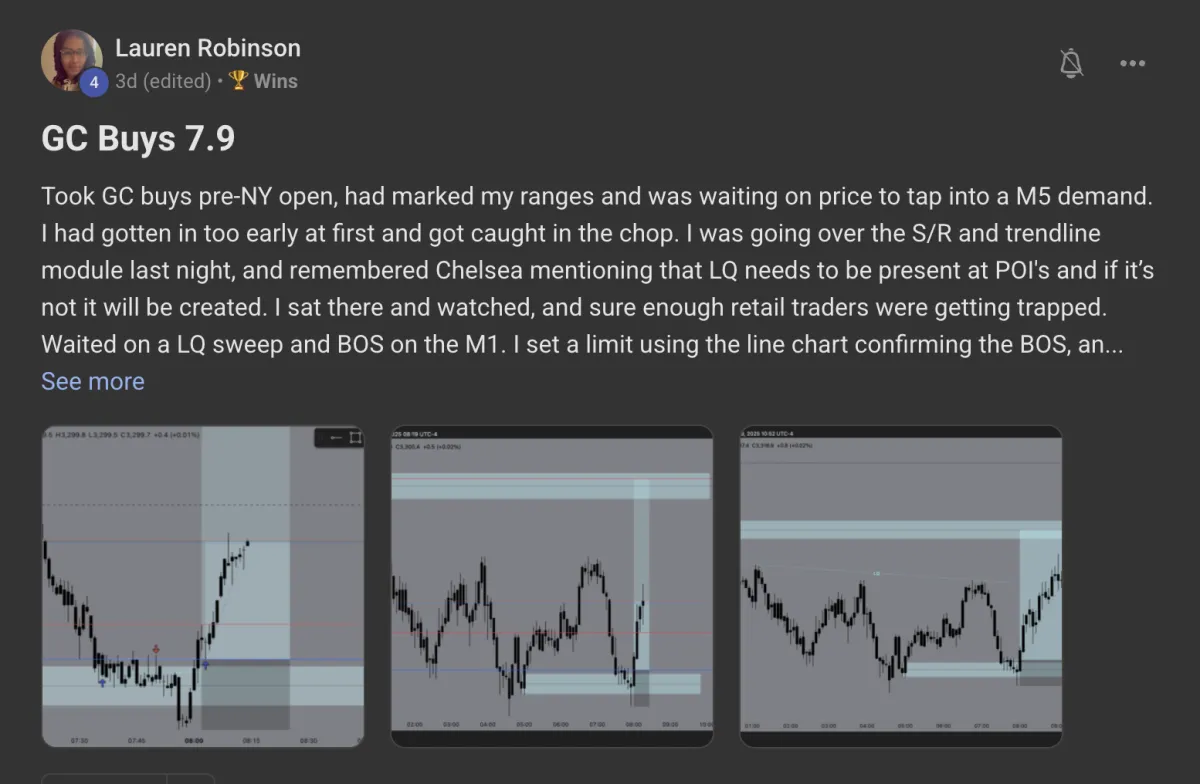Open the three-dot post options menu
Image resolution: width=1200 pixels, height=784 pixels.
click(1132, 63)
